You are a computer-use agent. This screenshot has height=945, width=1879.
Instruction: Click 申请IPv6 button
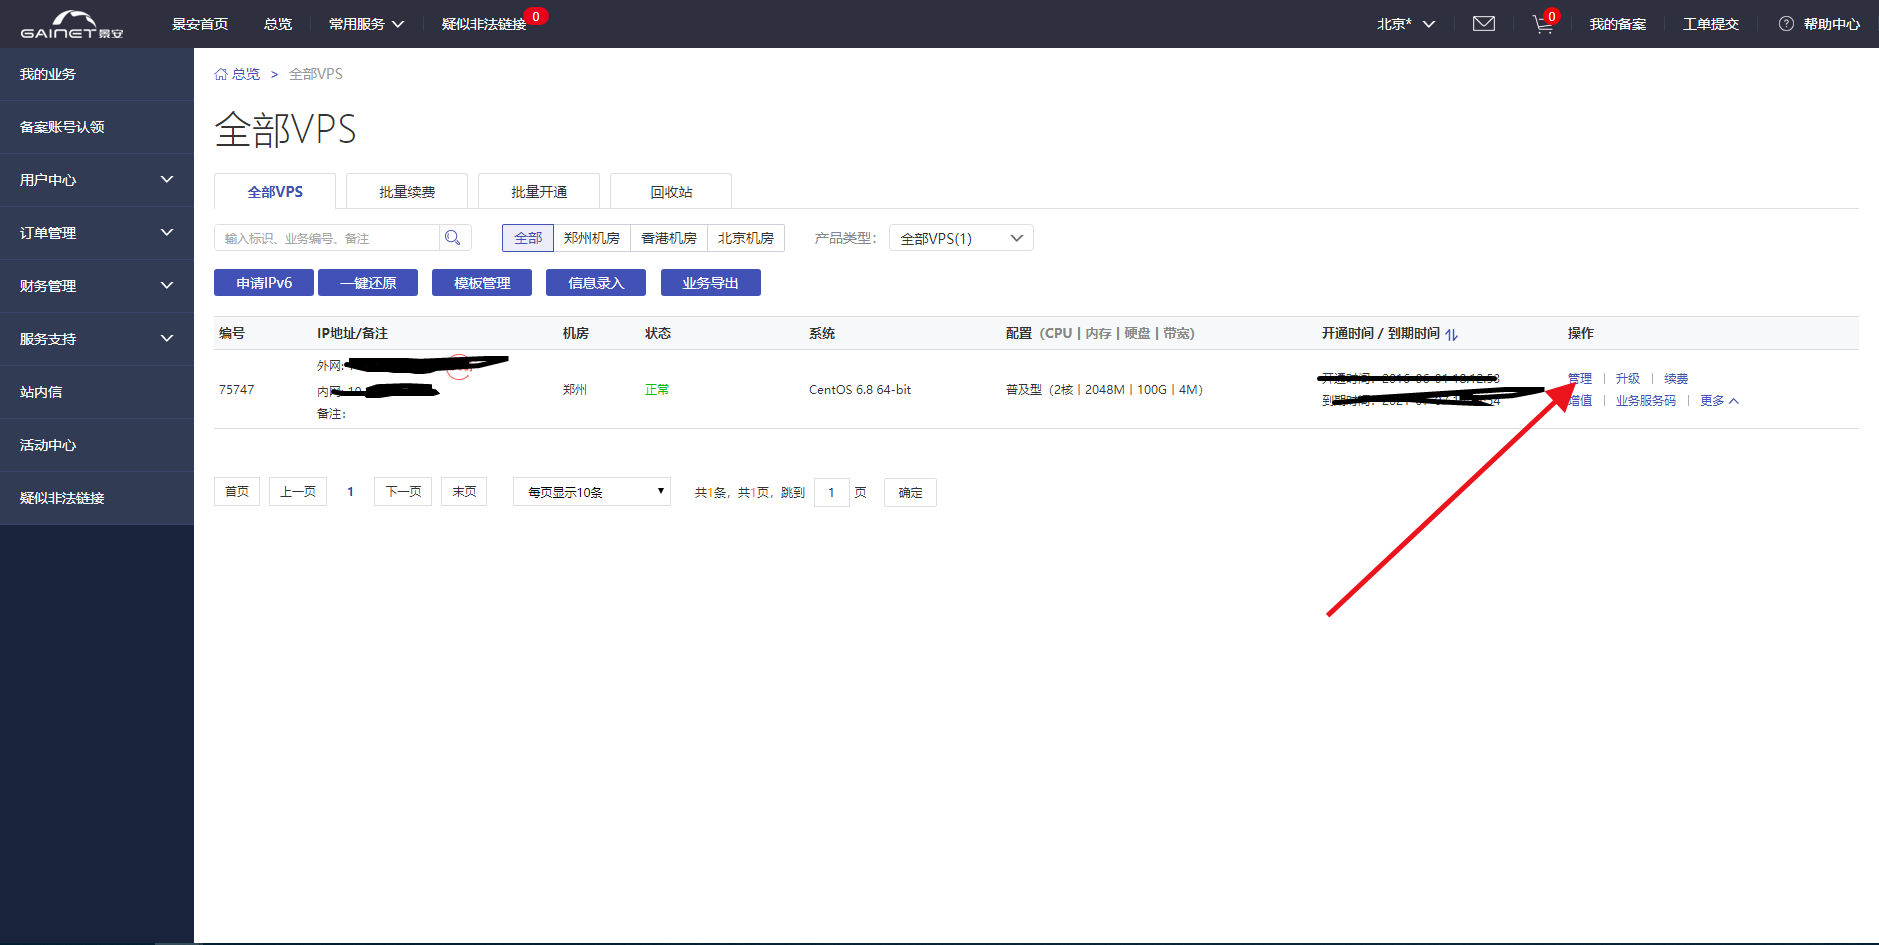coord(264,283)
